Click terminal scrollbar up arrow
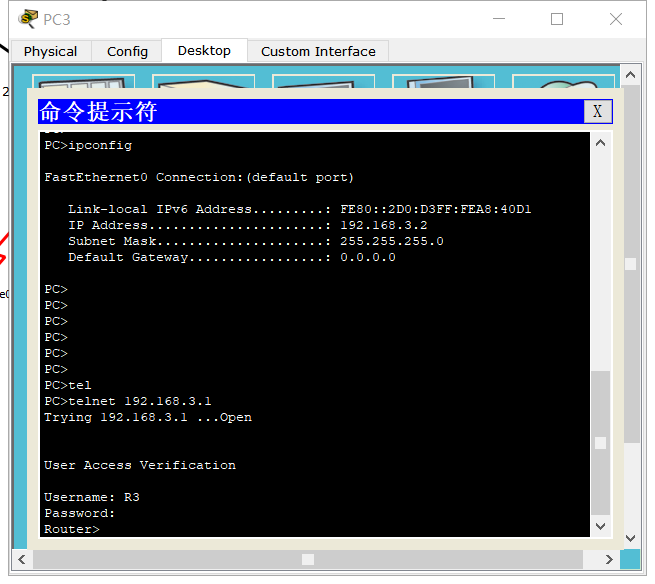 point(600,143)
